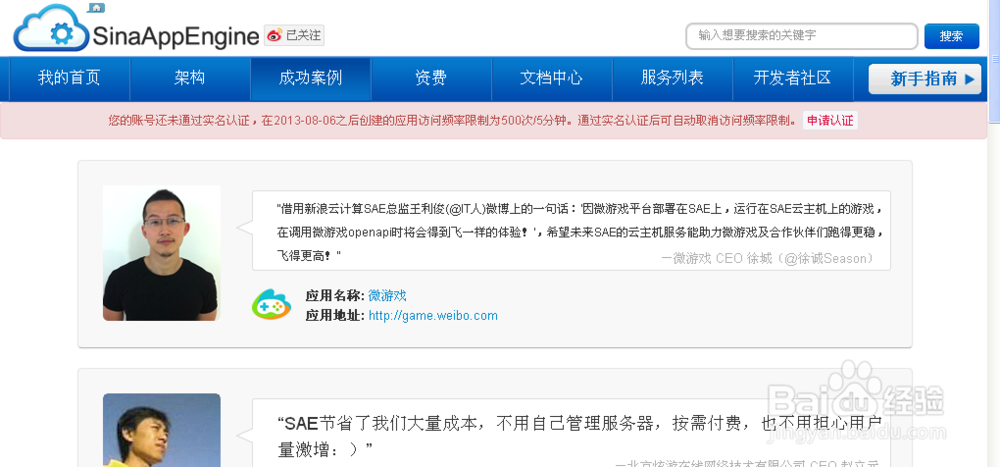Viewport: 1000px width, 467px height.
Task: Open the 文档中心 nav tab
Action: [552, 78]
